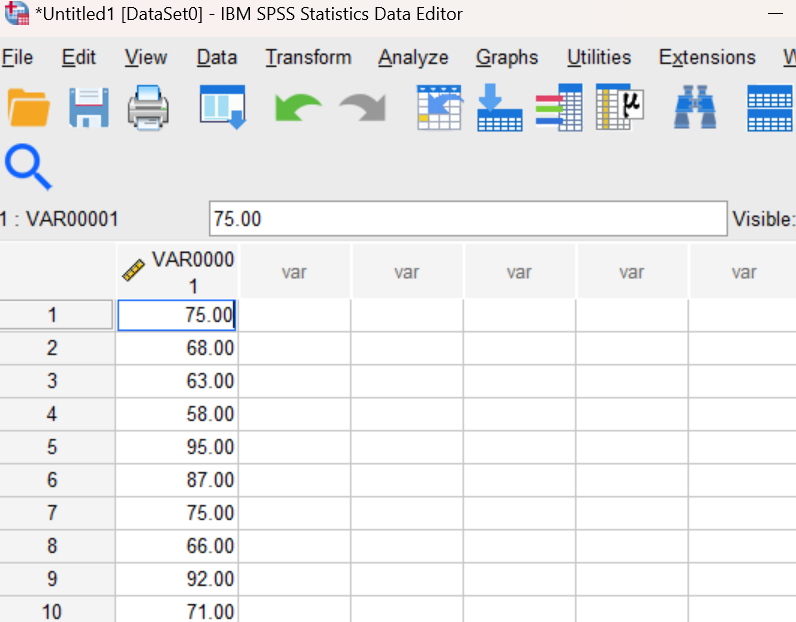Screen dimensions: 796x622
Task: Click the cell with value 95.00
Action: pos(177,447)
